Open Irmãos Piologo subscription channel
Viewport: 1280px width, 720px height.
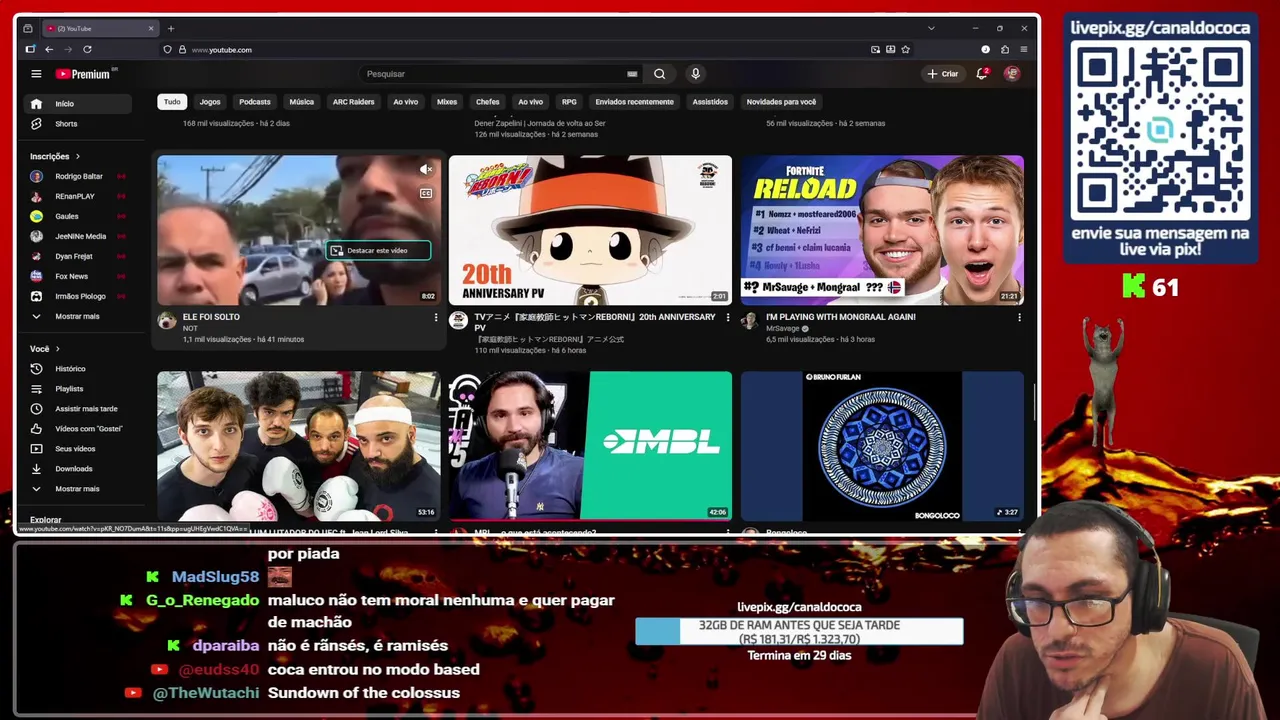click(x=78, y=297)
